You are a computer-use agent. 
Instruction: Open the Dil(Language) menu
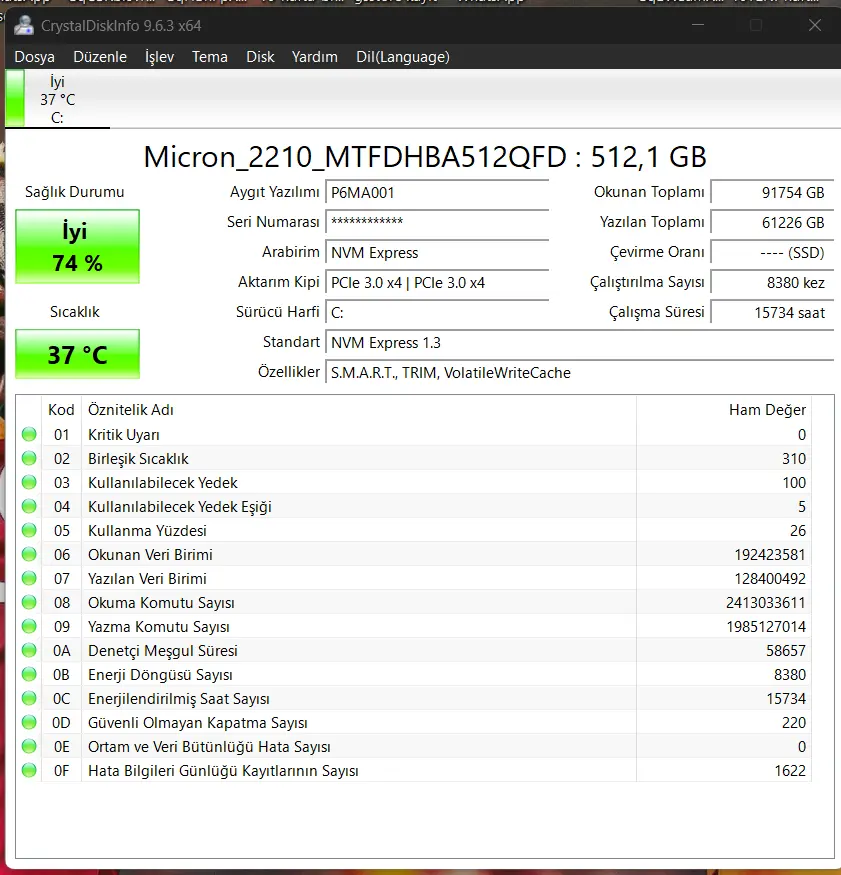point(403,57)
